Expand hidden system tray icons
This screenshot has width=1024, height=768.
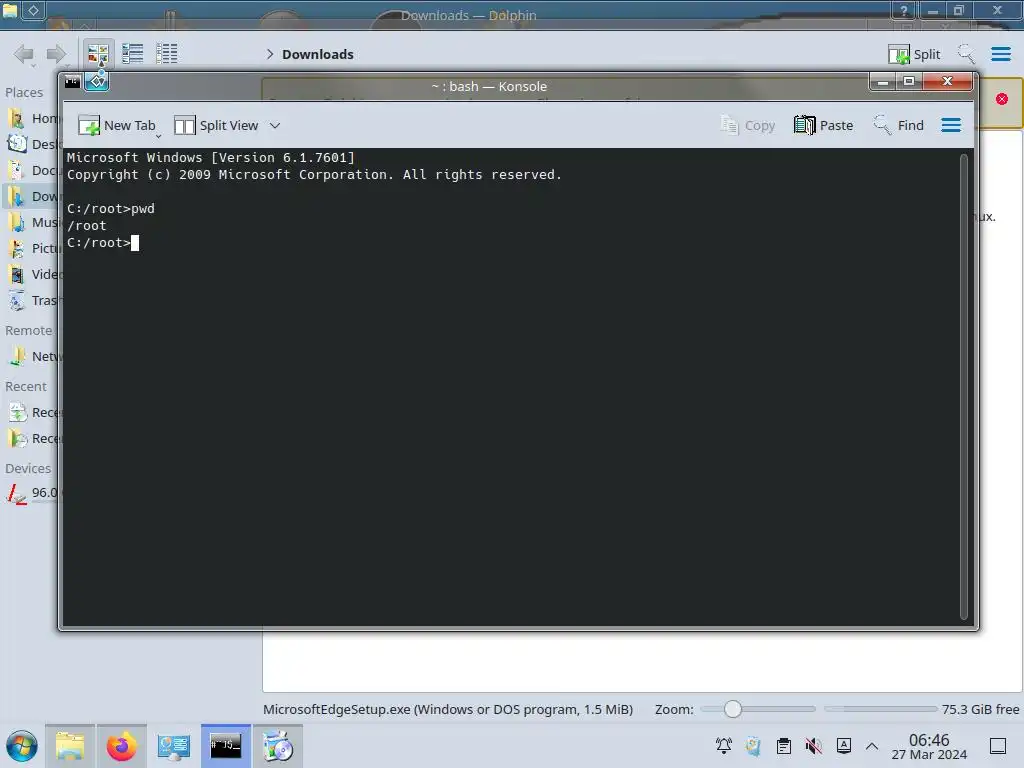tap(872, 746)
